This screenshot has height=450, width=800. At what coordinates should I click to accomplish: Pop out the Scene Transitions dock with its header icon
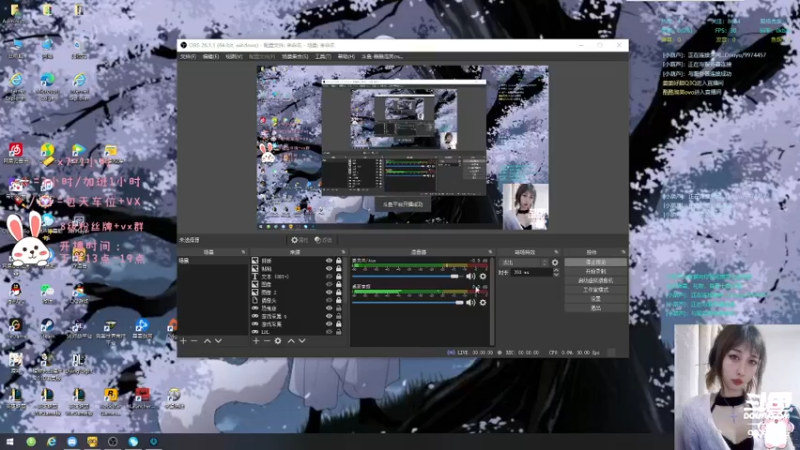pos(556,252)
